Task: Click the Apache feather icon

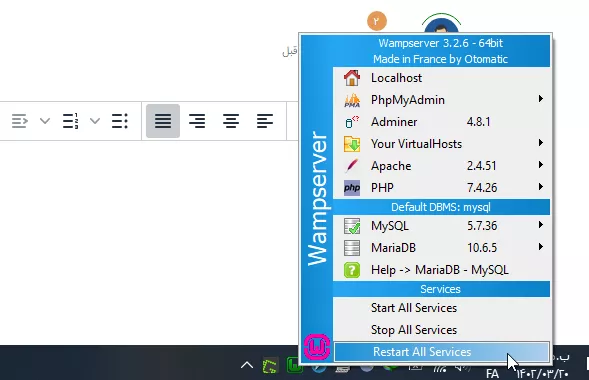Action: (x=352, y=166)
